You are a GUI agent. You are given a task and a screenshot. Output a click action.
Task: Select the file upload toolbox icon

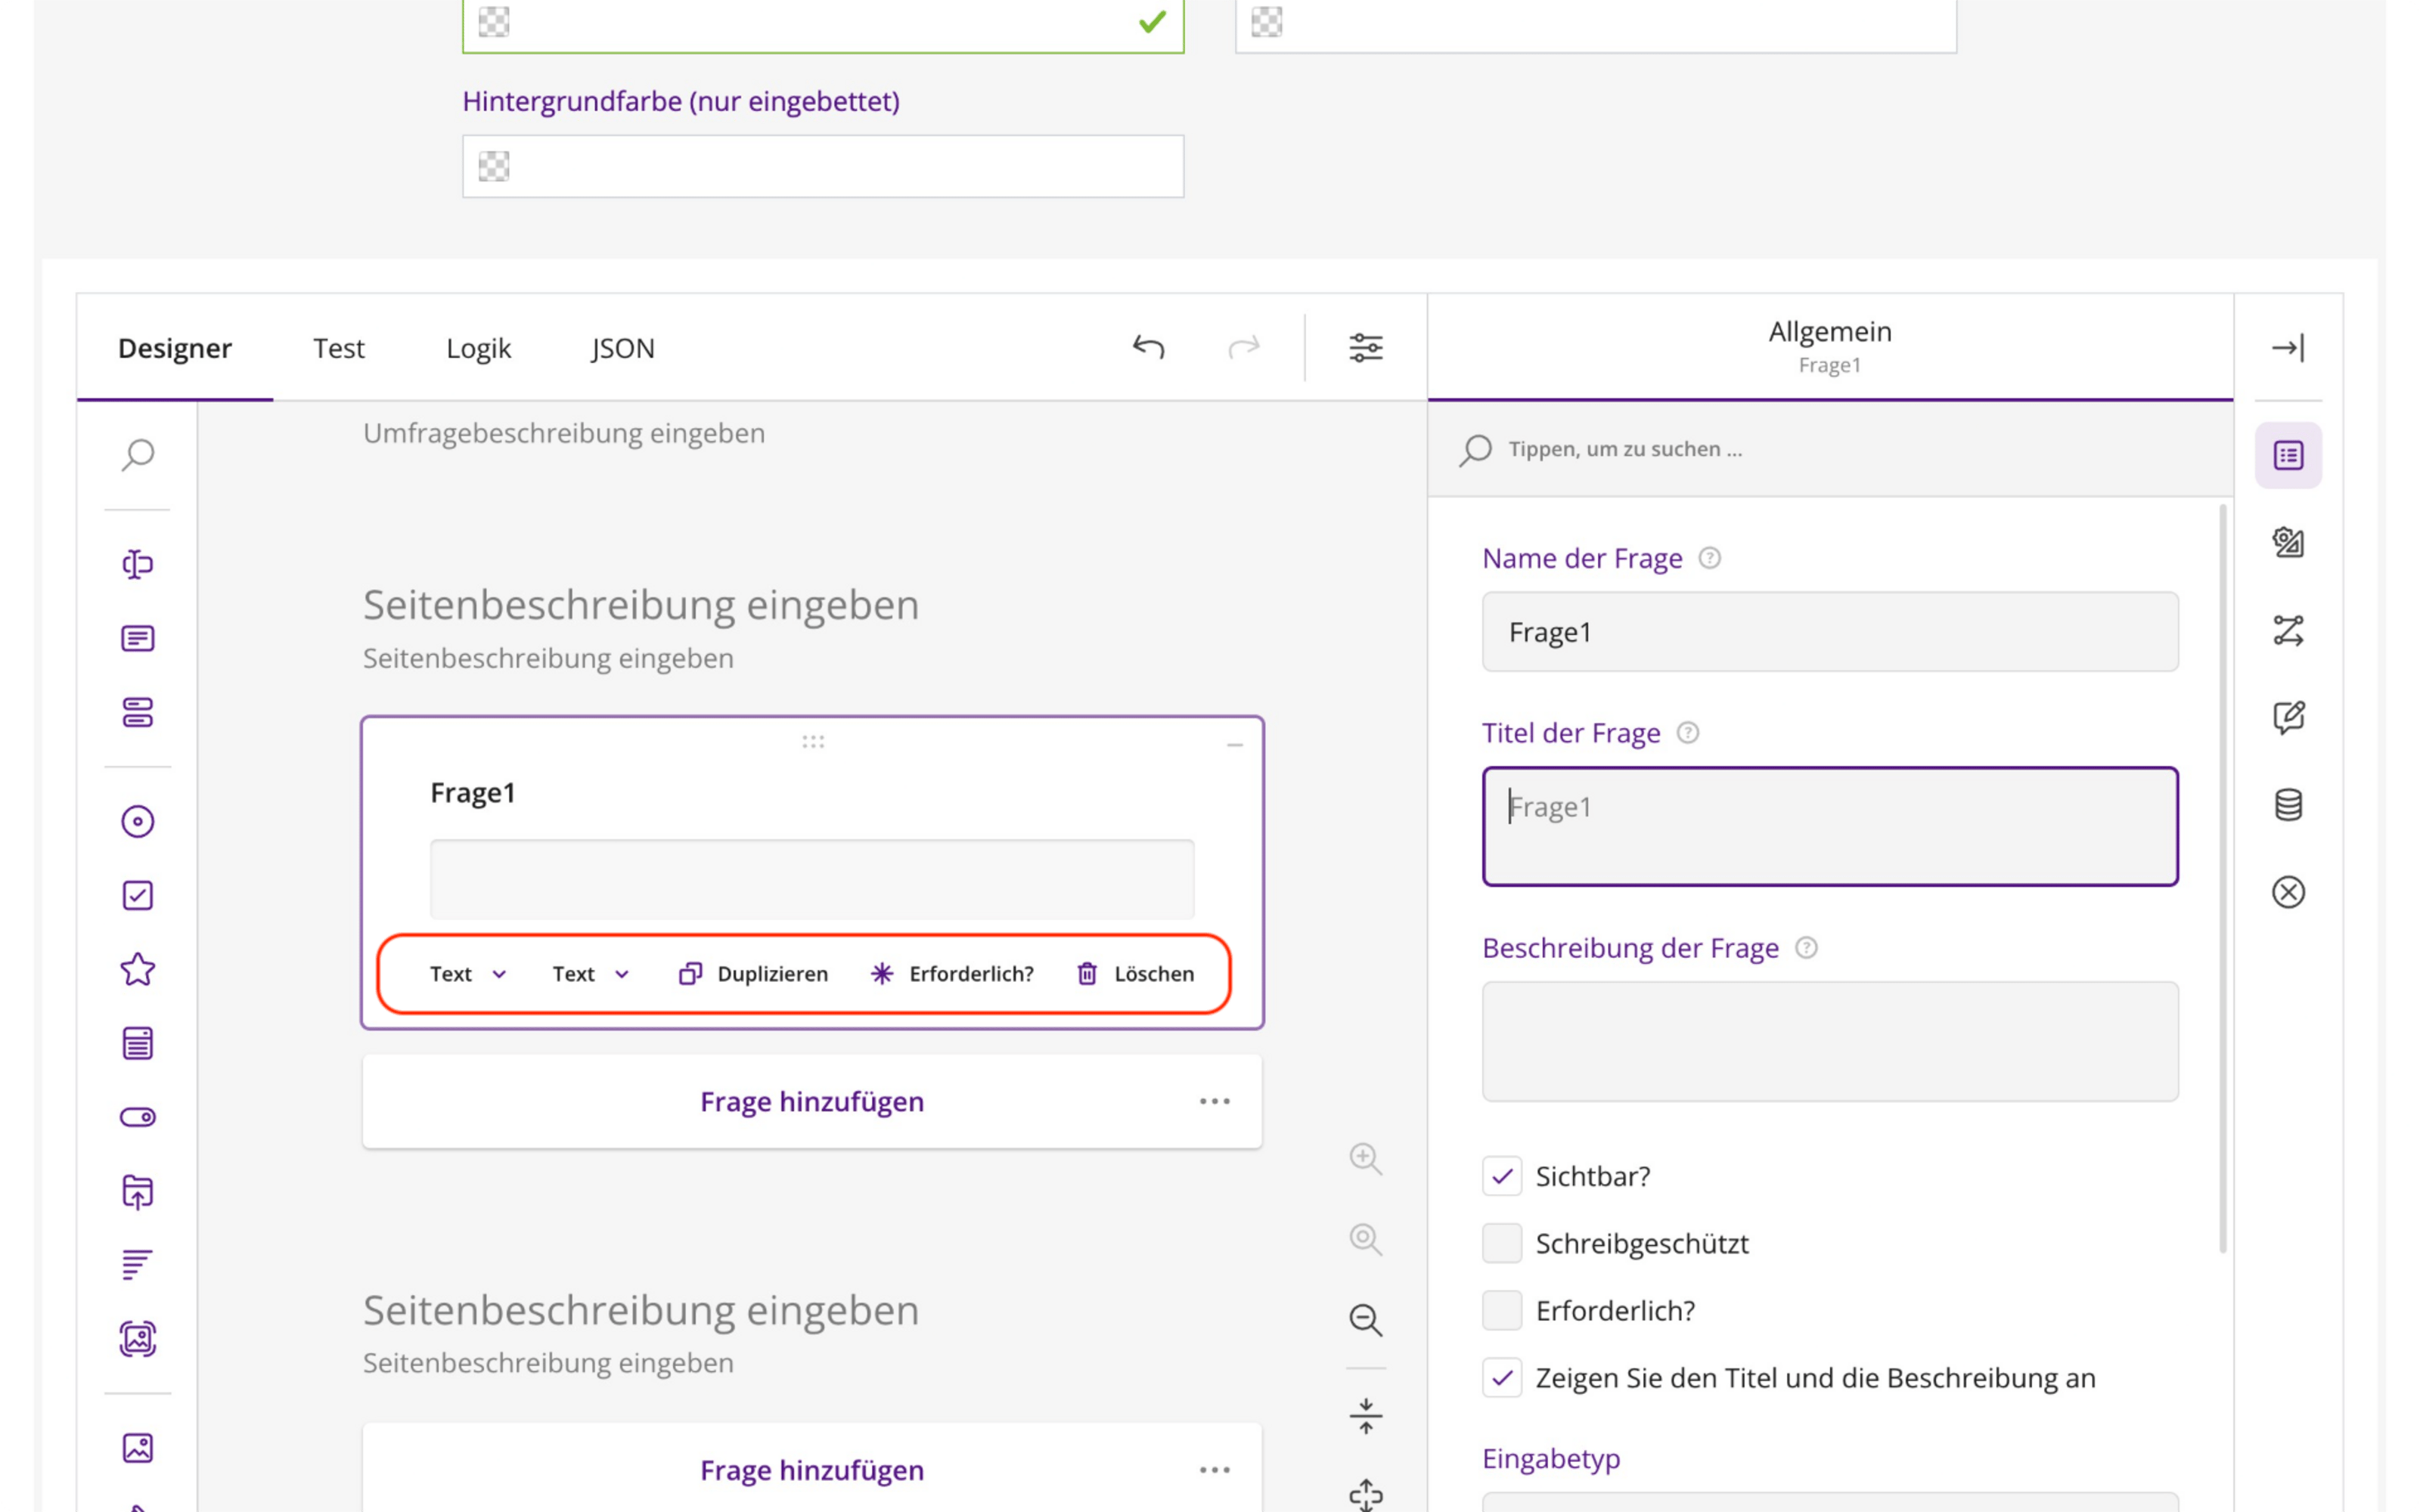click(x=138, y=1191)
